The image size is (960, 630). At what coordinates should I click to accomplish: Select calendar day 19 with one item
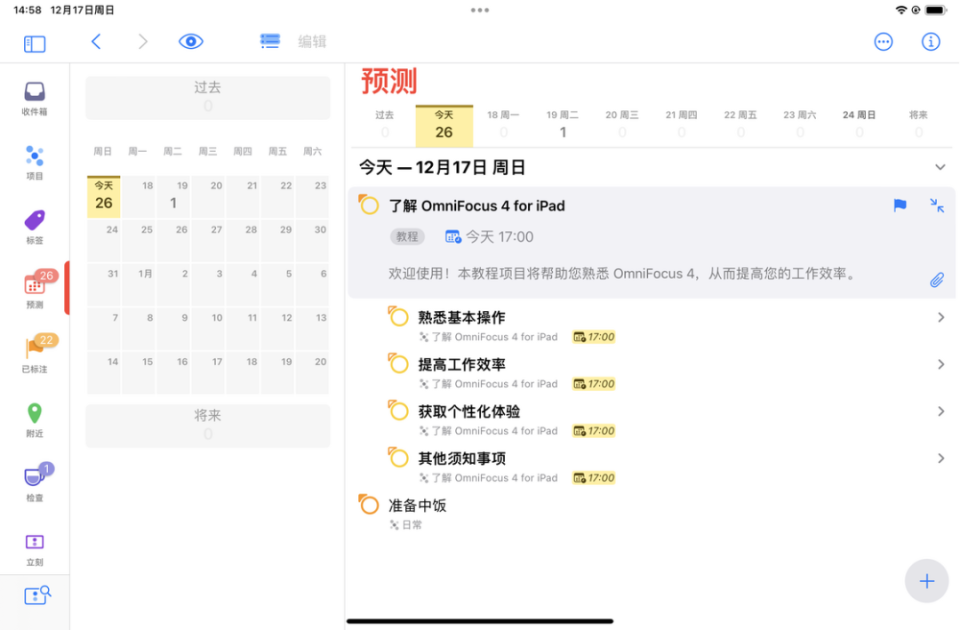tap(173, 197)
